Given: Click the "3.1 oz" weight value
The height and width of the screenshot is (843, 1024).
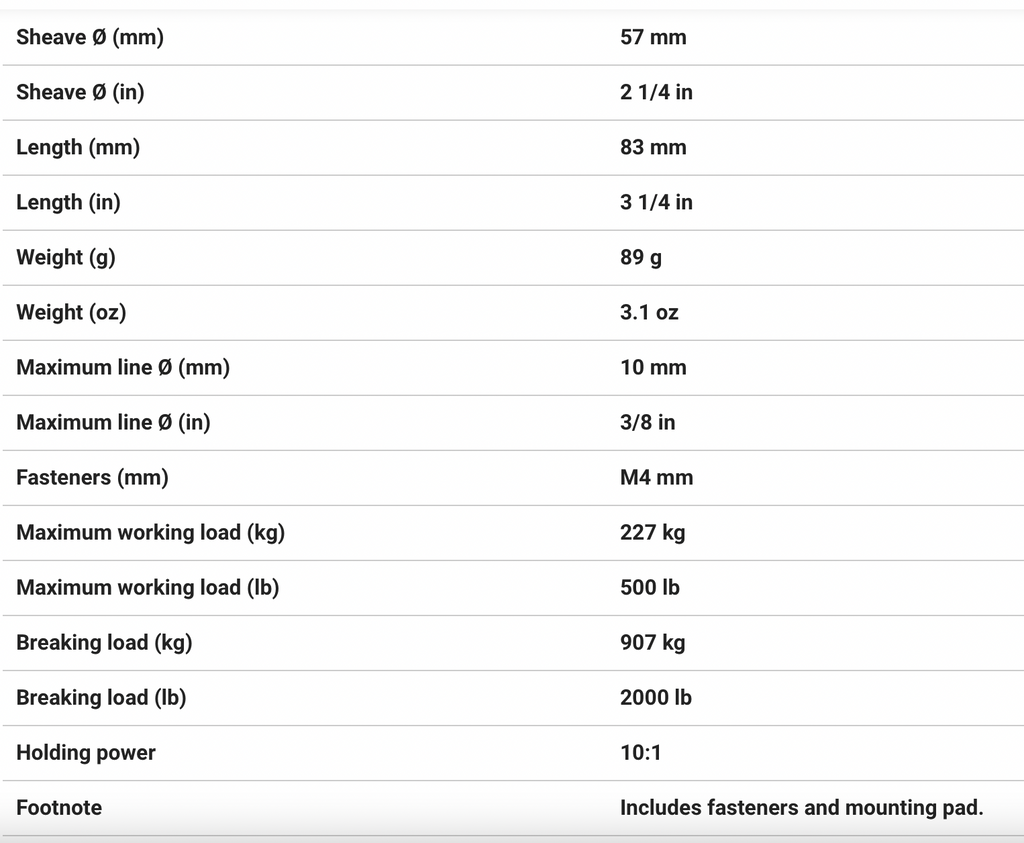Looking at the screenshot, I should pyautogui.click(x=649, y=313).
